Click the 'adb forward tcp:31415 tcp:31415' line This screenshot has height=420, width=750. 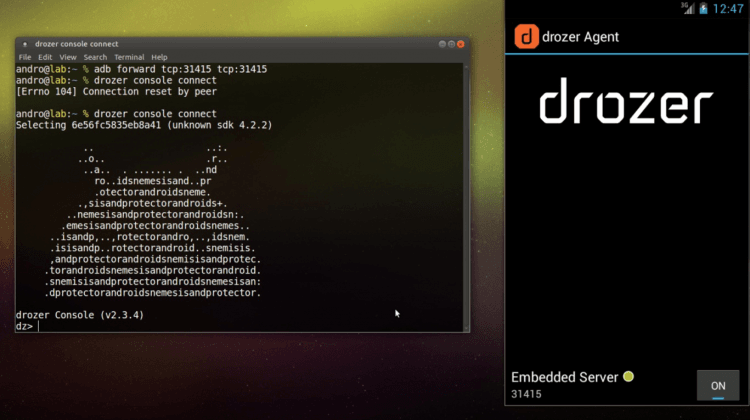tap(142, 69)
